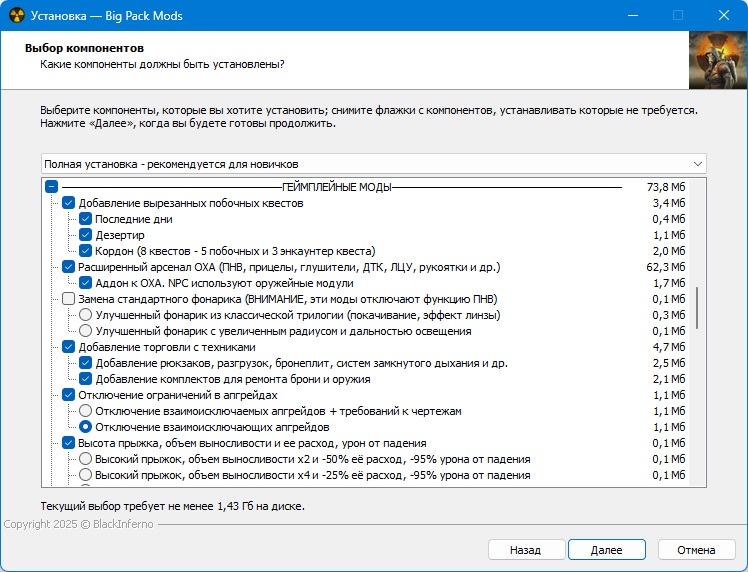Screen dimensions: 748x572
Task: Uncheck 'Аддон к ОХА' NPC modules checkbox
Action: pos(86,283)
